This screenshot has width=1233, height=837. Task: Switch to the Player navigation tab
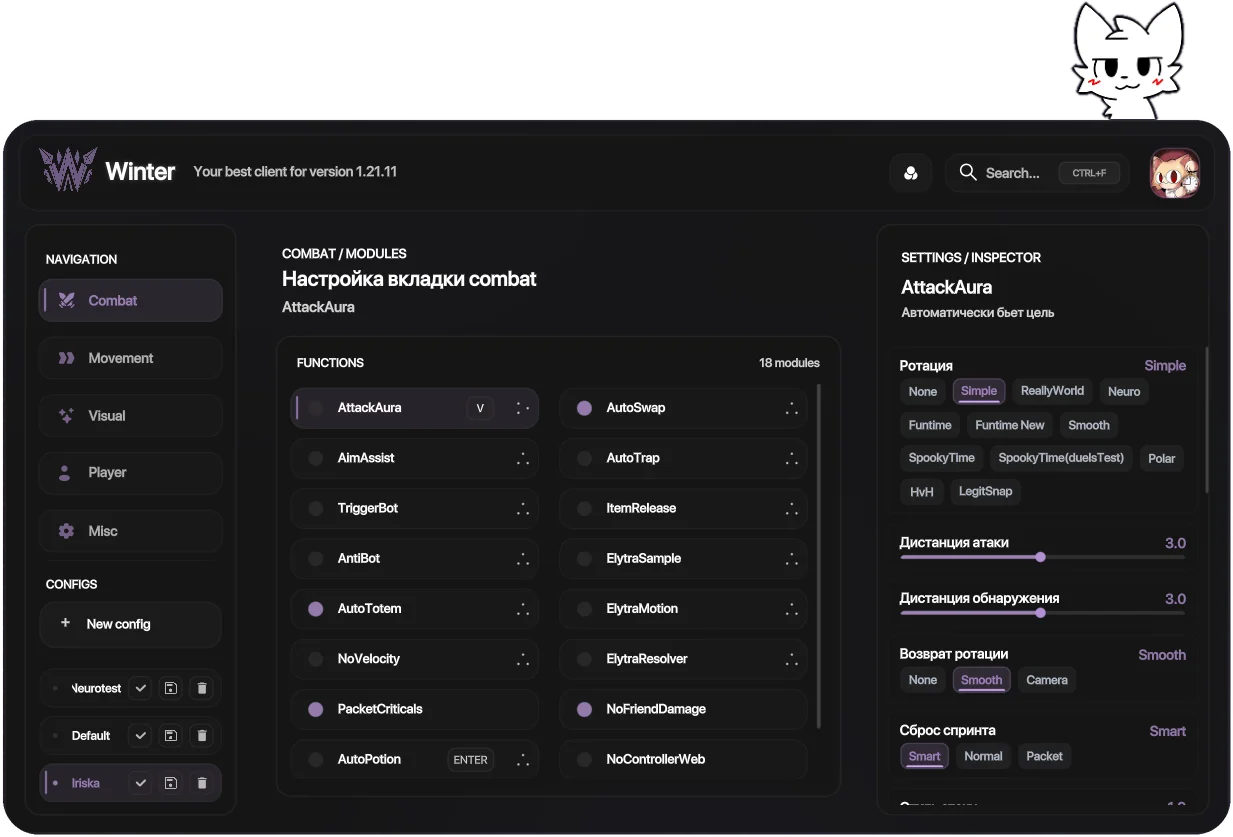(x=131, y=472)
